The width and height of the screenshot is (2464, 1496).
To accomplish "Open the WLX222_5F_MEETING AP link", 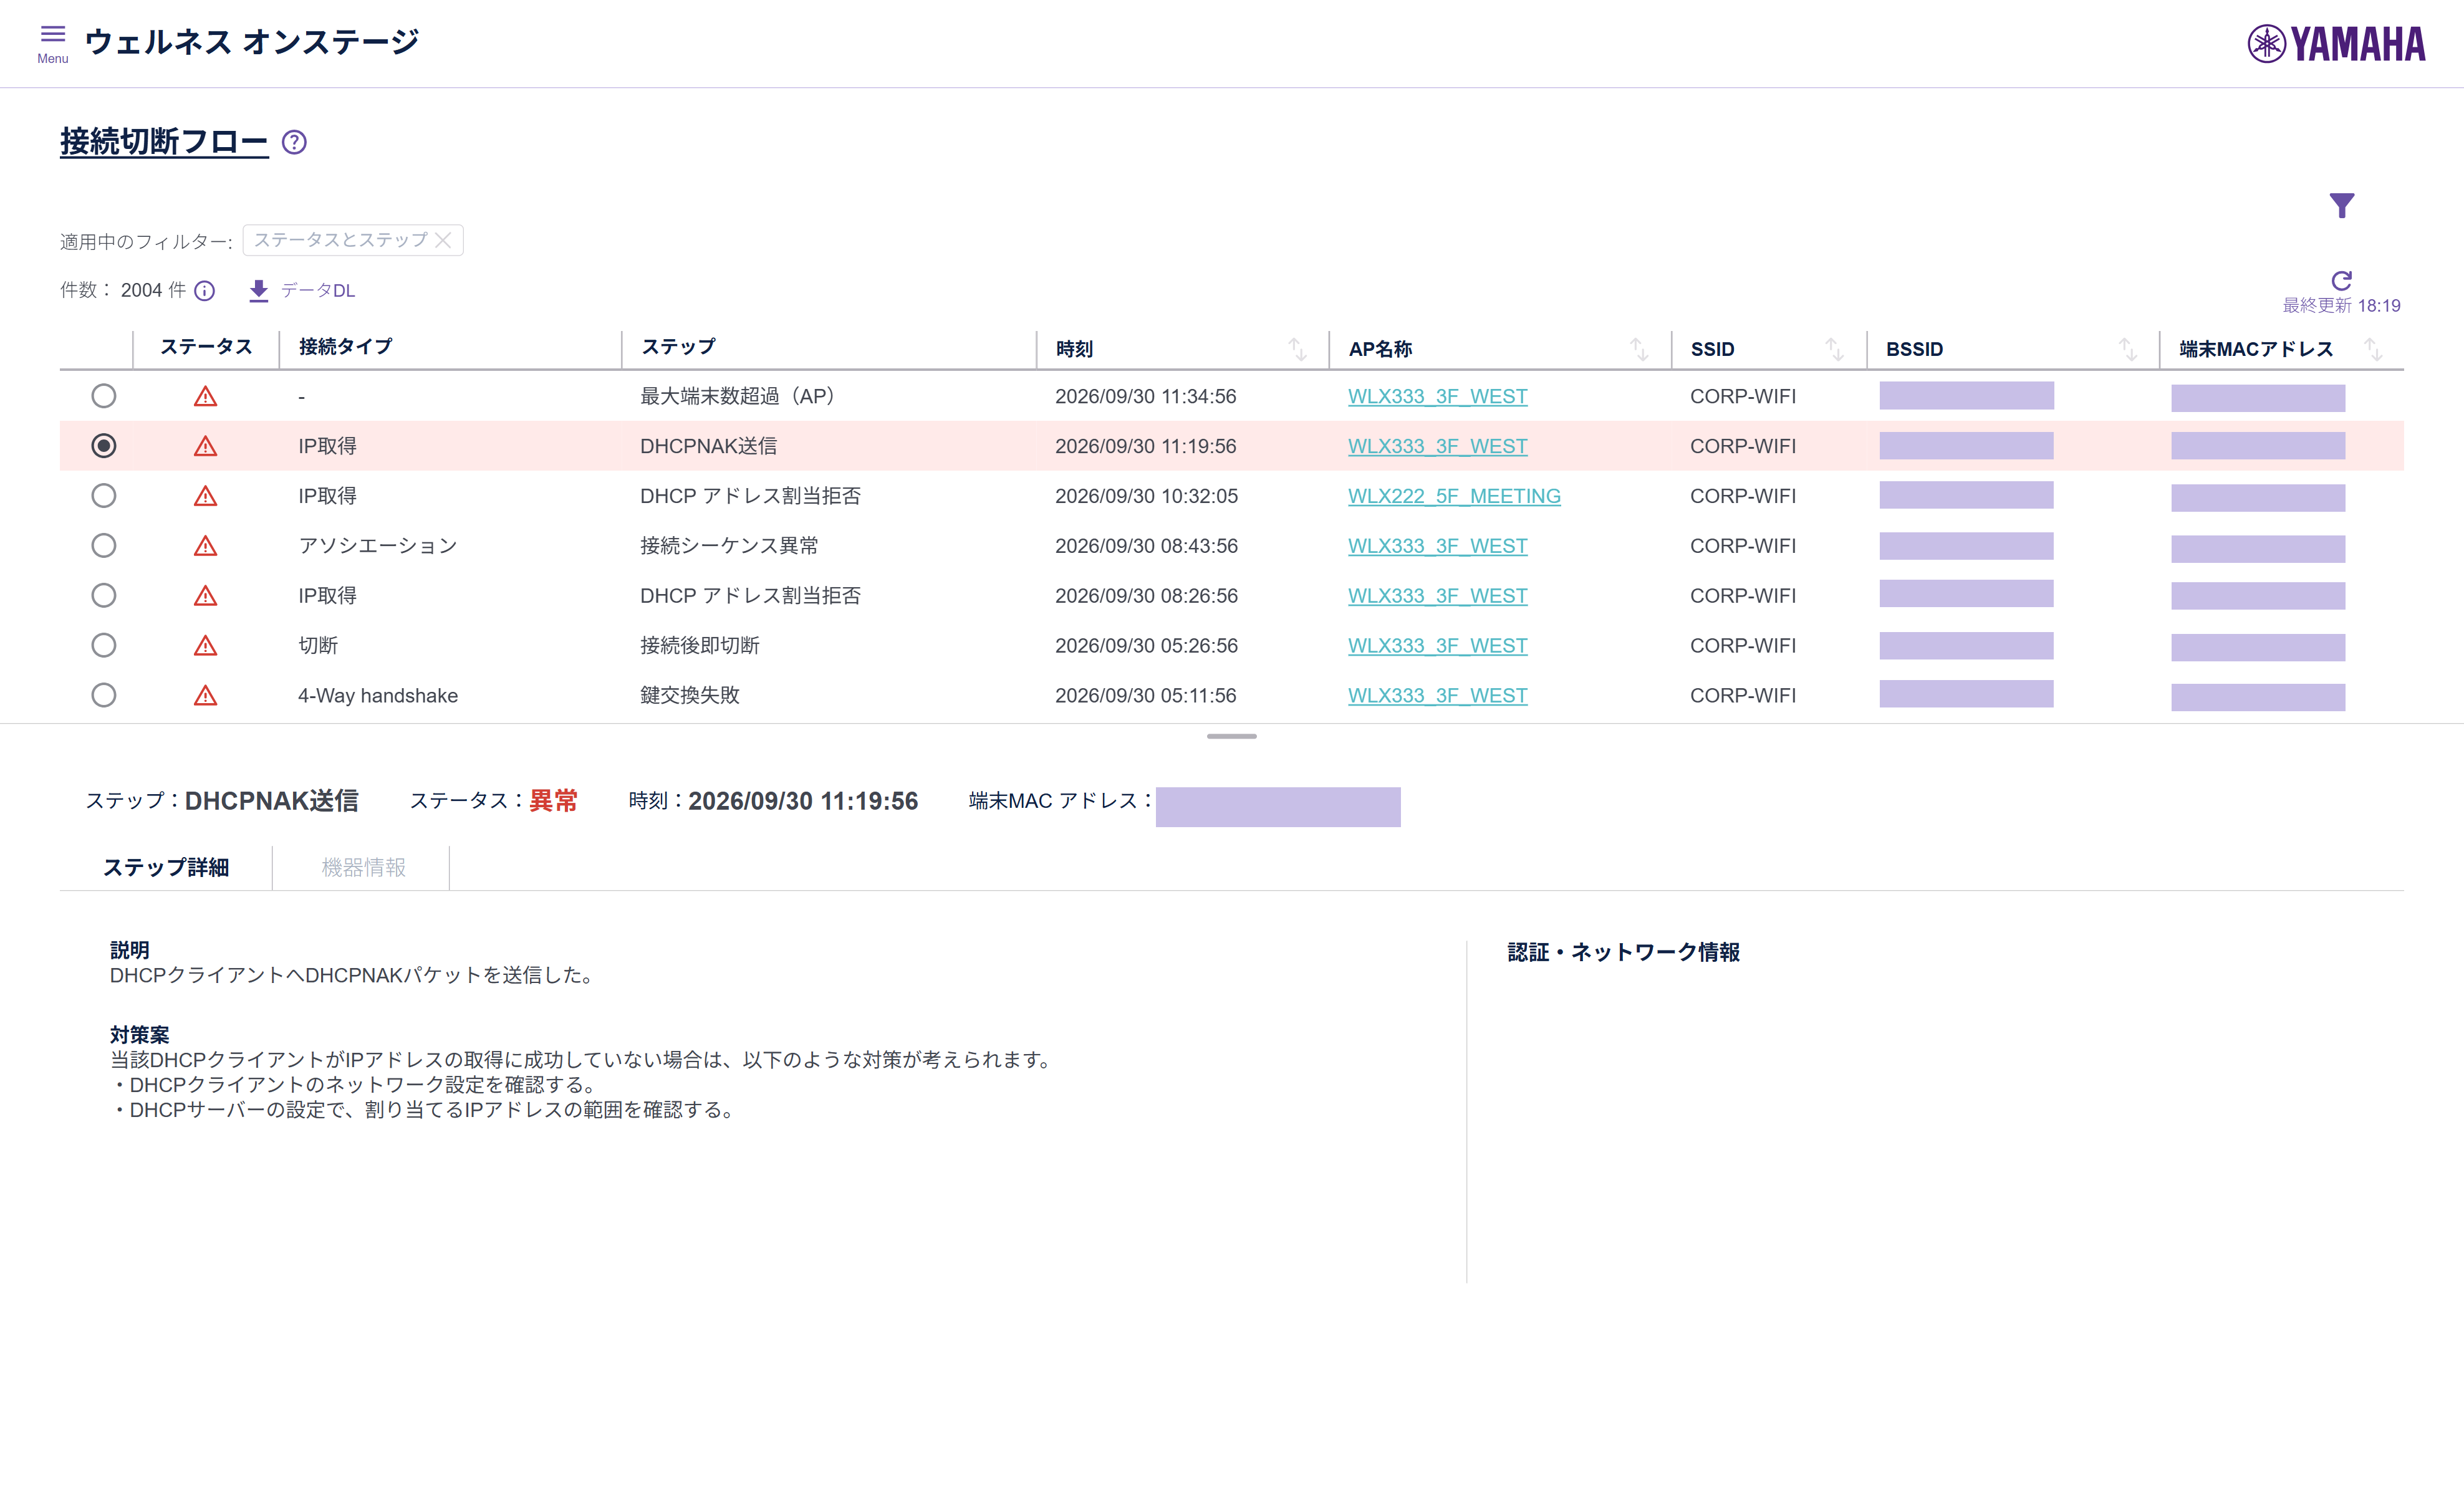I will pos(1454,496).
